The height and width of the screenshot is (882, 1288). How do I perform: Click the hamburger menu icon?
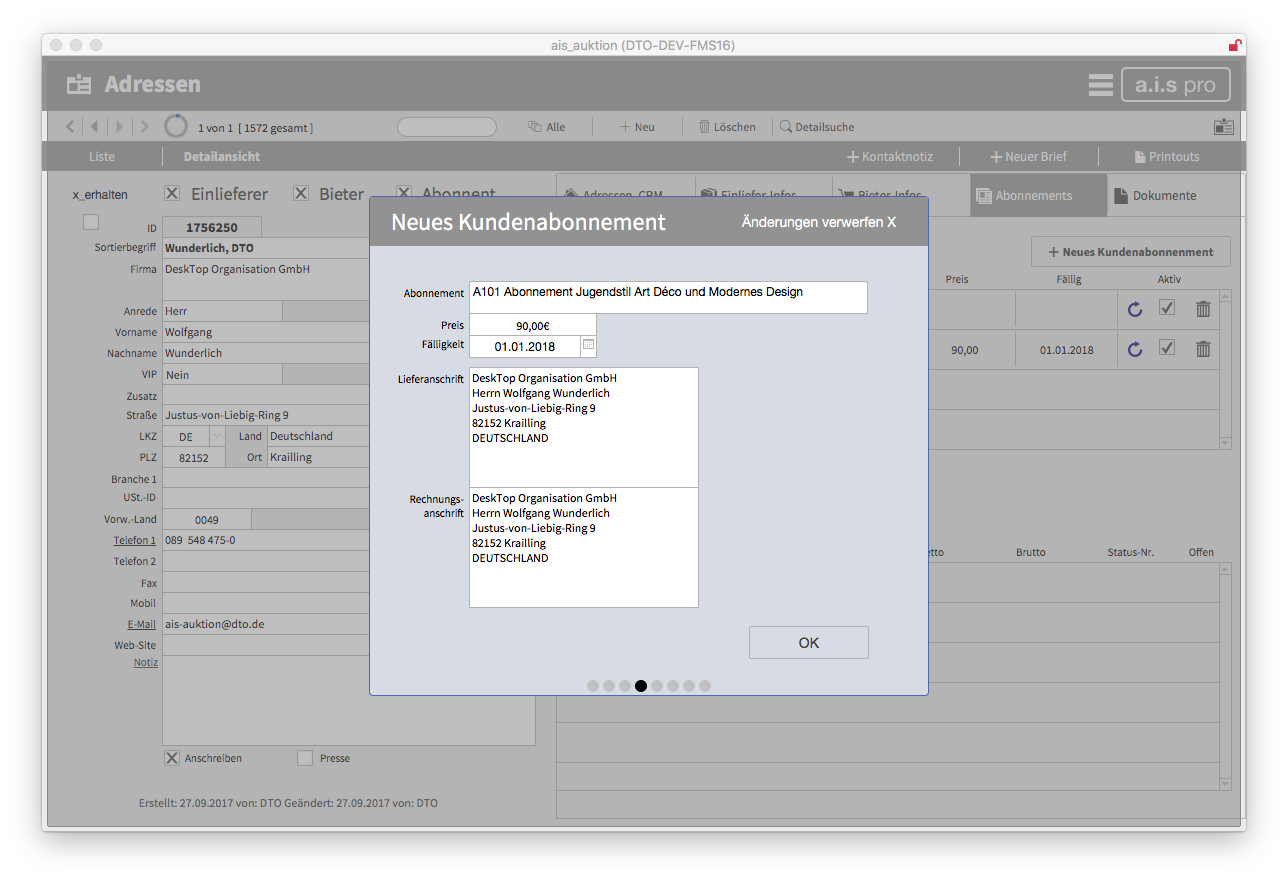[1100, 85]
